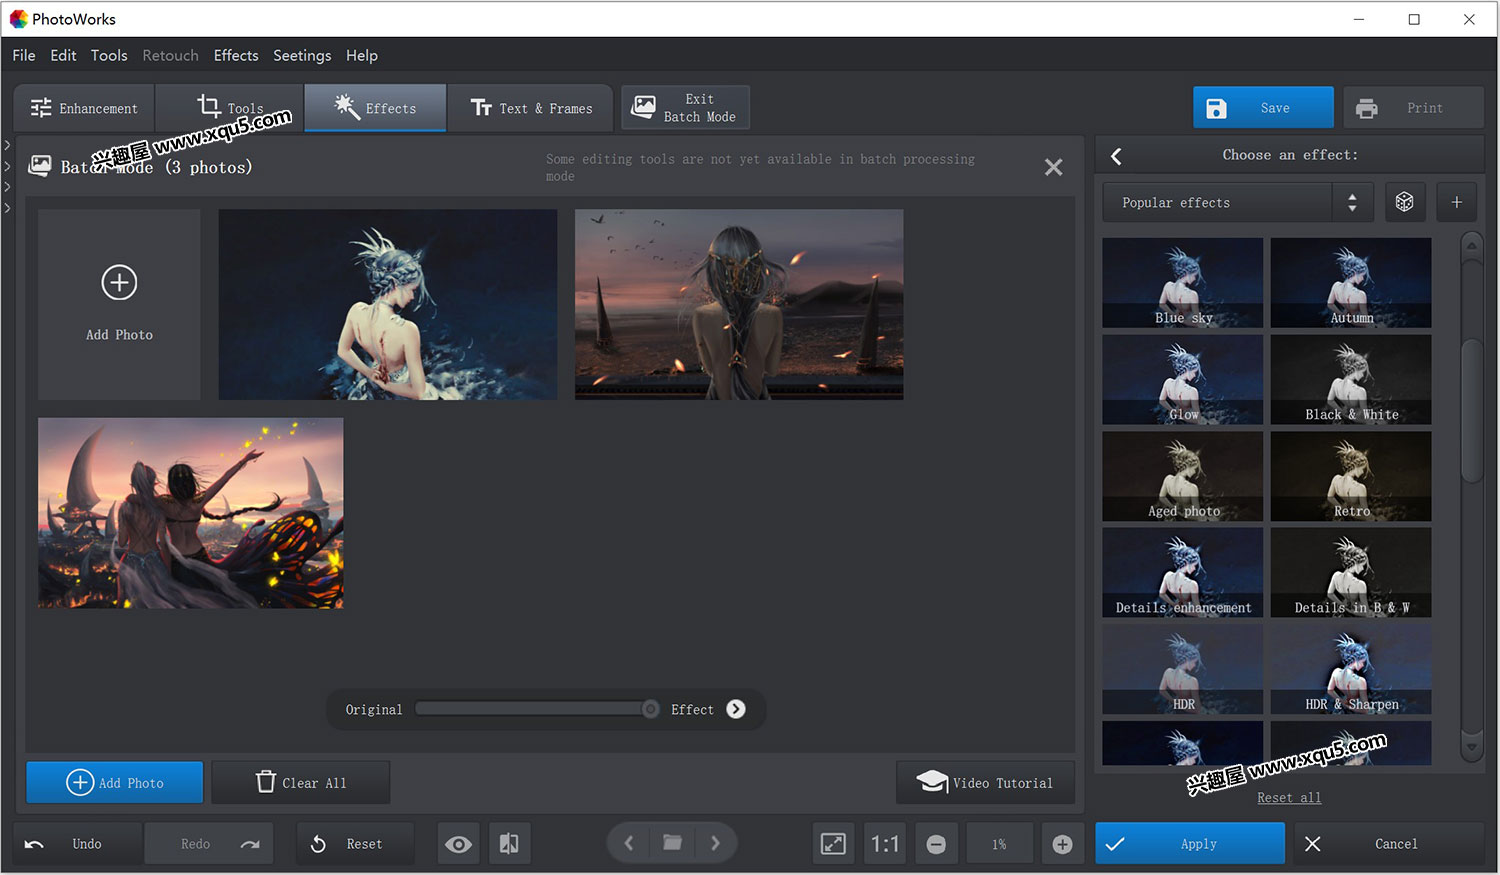Screen dimensions: 1500x875
Task: Open the Video Tutorial
Action: tap(986, 783)
